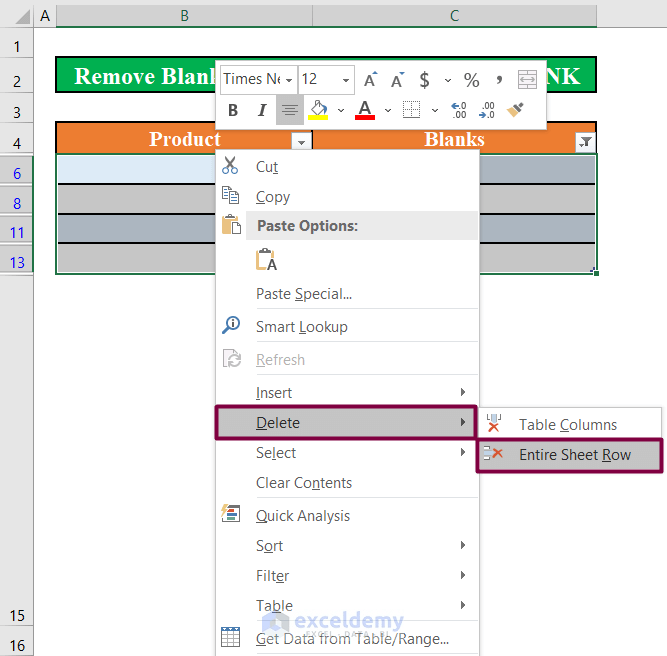
Task: Click the Merge & Center icon
Action: tap(527, 80)
